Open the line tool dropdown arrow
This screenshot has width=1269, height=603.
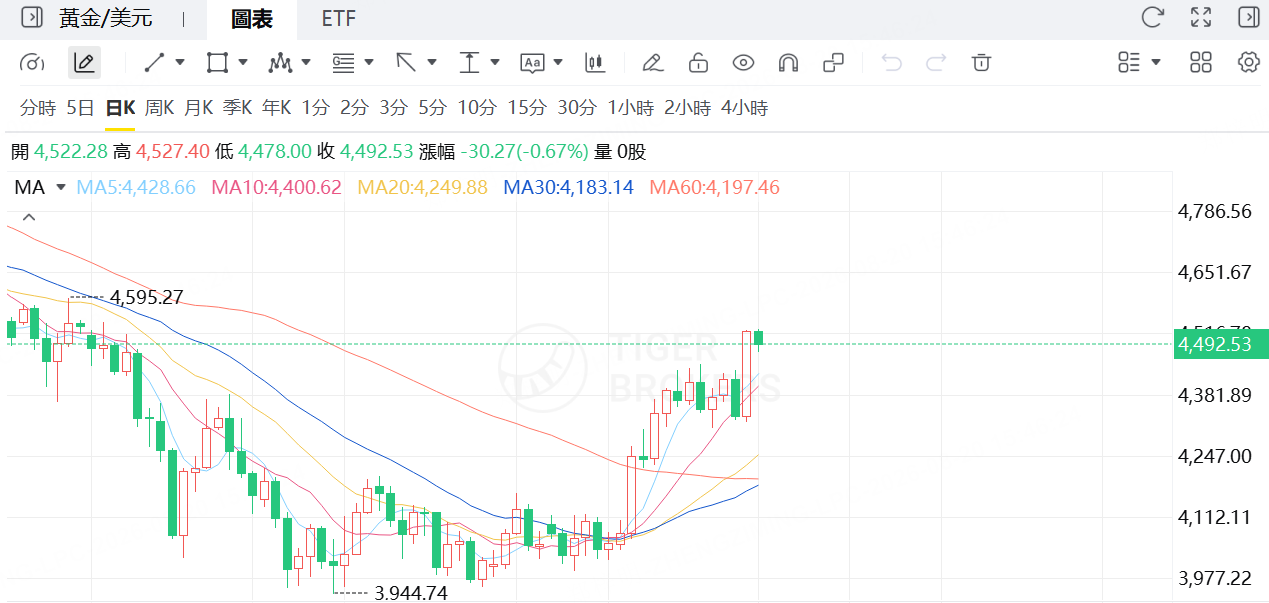[180, 62]
